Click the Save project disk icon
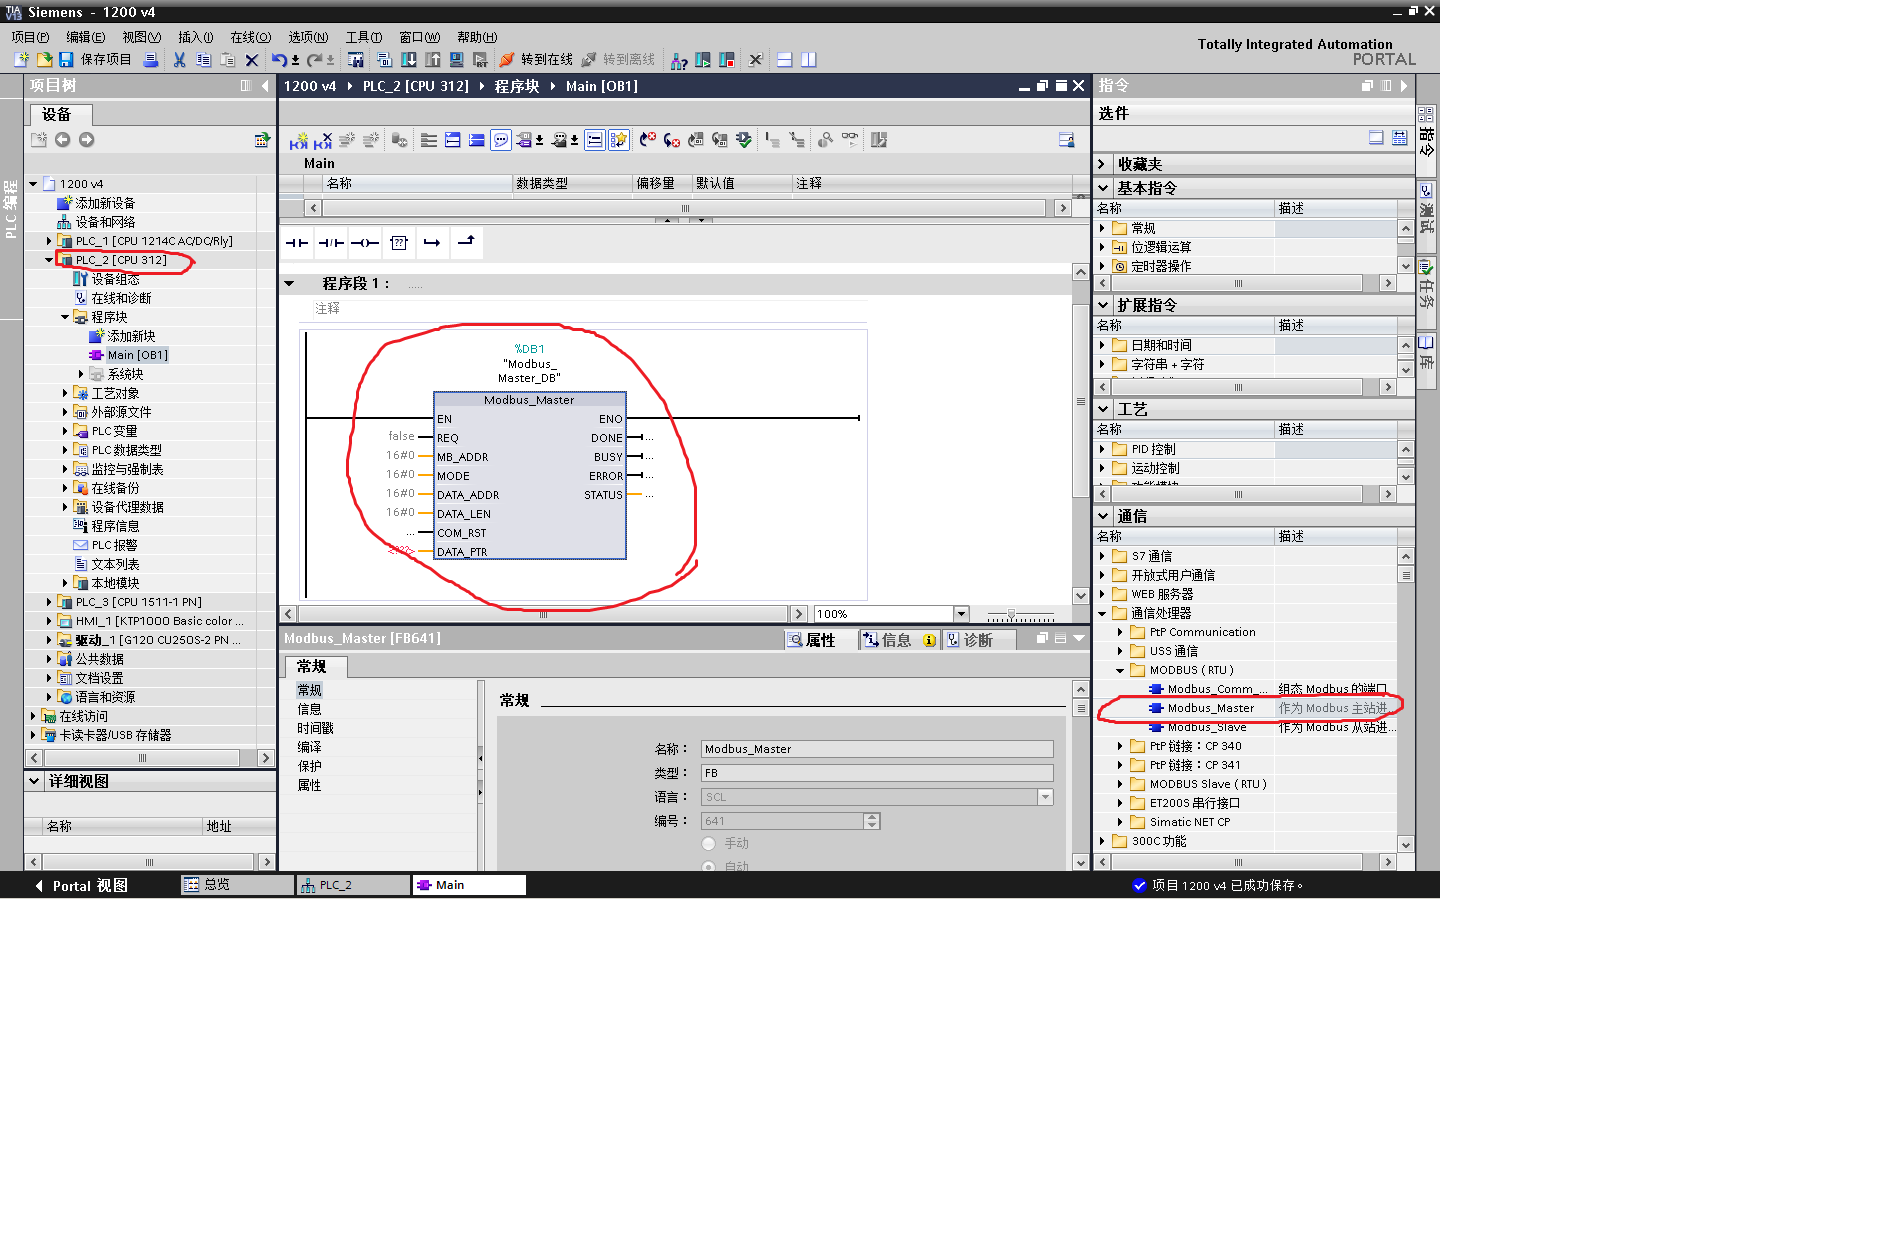The height and width of the screenshot is (1238, 1886). coord(66,60)
